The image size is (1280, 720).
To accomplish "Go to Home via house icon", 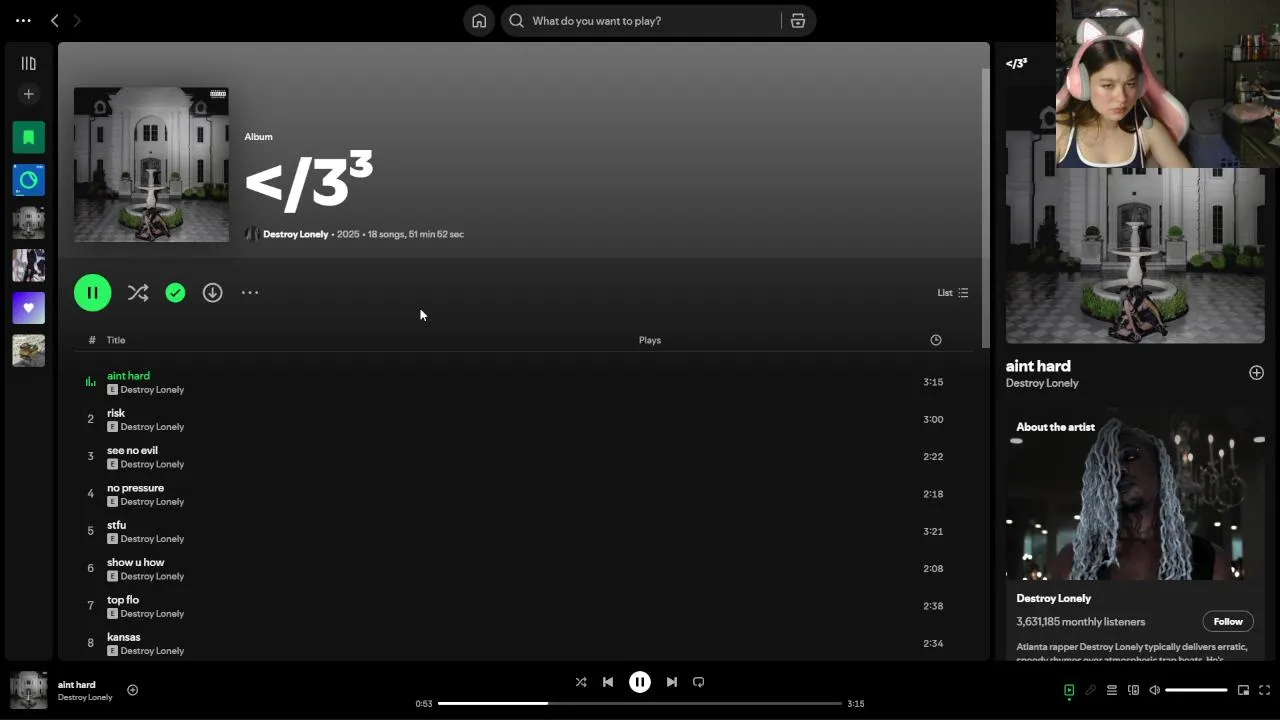I will pos(479,21).
